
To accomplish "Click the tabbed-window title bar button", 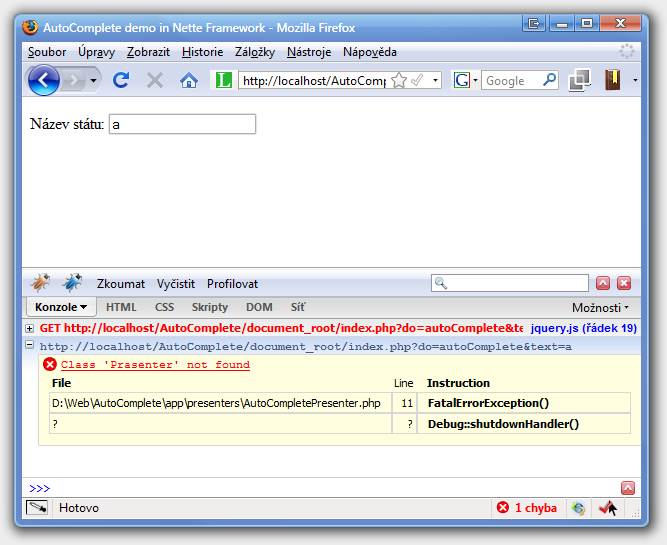I will pyautogui.click(x=534, y=23).
